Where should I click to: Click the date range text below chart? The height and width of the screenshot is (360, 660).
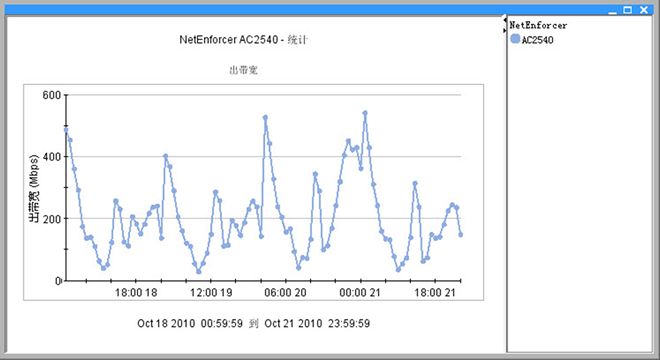pos(253,323)
